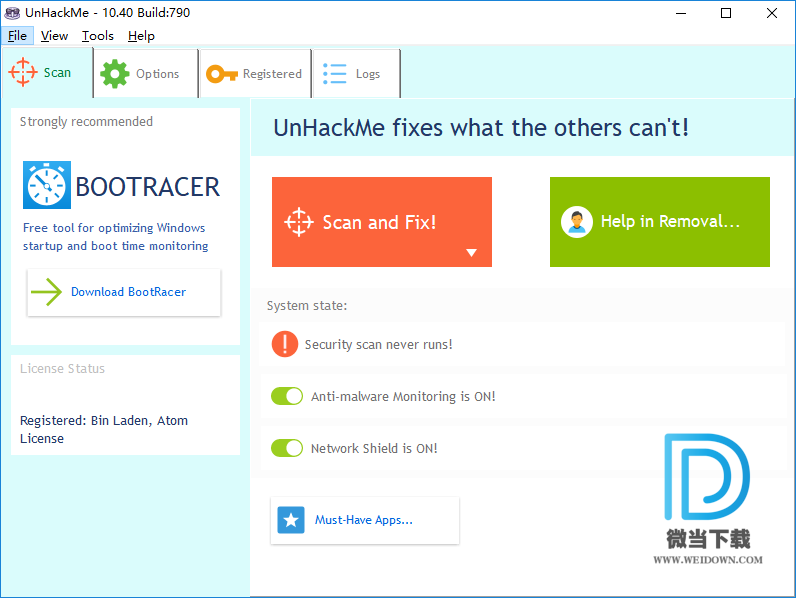796x598 pixels.
Task: Click the red exclamation security warning icon
Action: click(x=285, y=344)
